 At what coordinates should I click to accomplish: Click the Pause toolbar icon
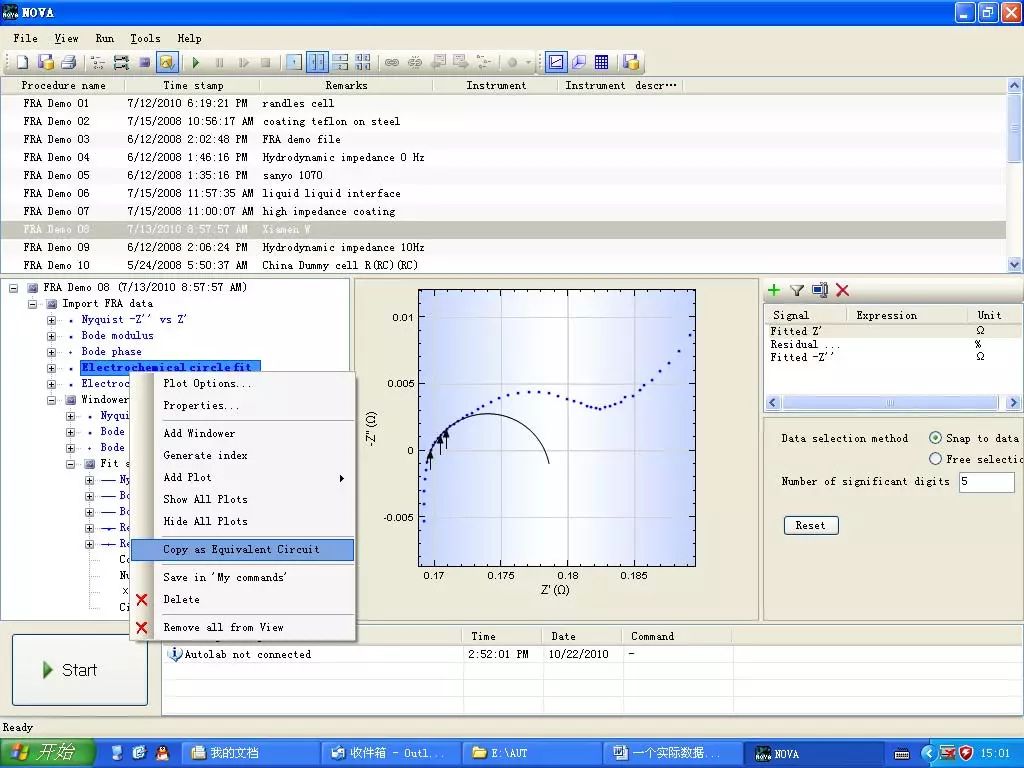219,63
